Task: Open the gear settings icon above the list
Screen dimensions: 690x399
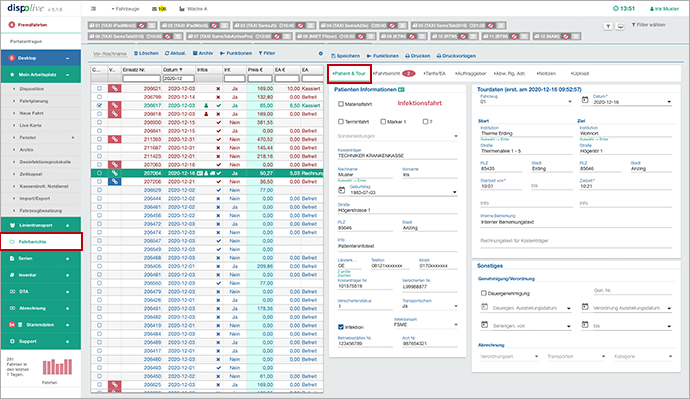Action: (x=321, y=53)
